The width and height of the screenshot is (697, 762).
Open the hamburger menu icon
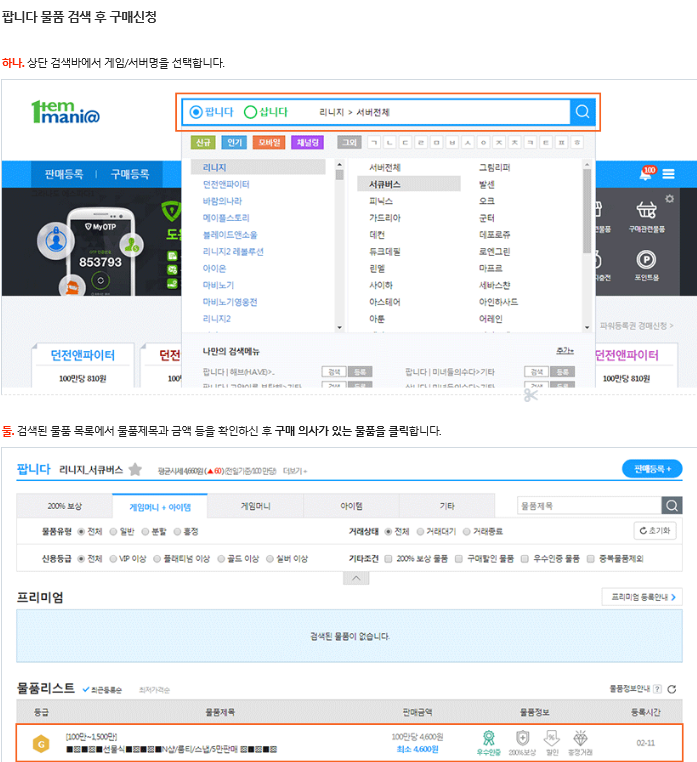[x=668, y=174]
